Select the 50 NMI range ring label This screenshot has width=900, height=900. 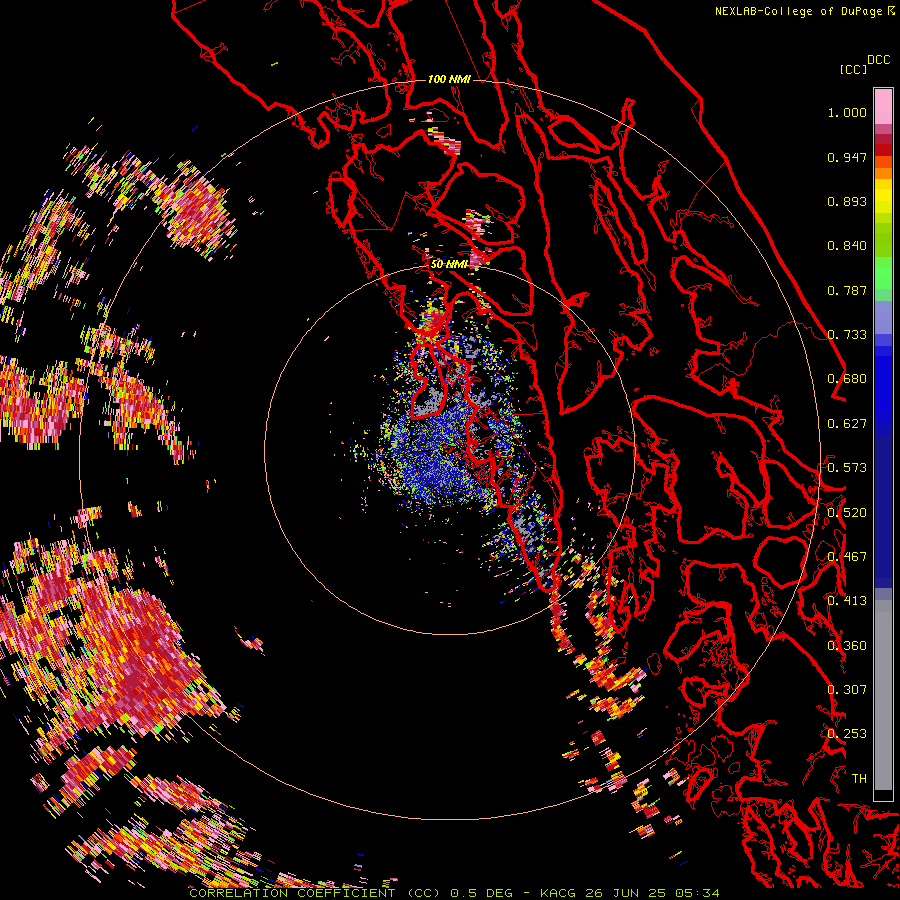tap(449, 264)
